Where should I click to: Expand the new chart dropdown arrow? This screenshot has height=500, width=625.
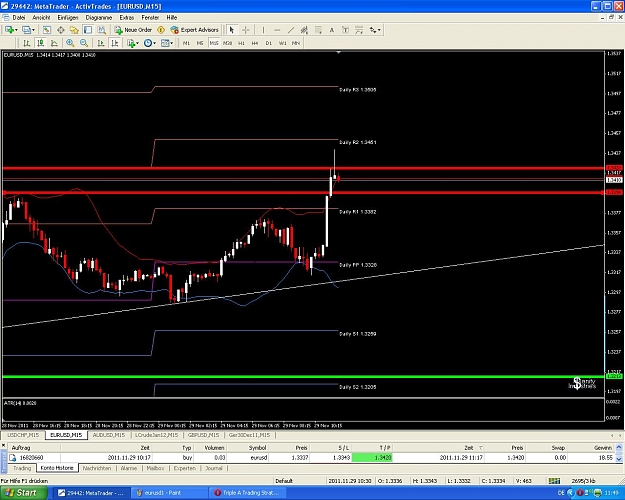16,30
